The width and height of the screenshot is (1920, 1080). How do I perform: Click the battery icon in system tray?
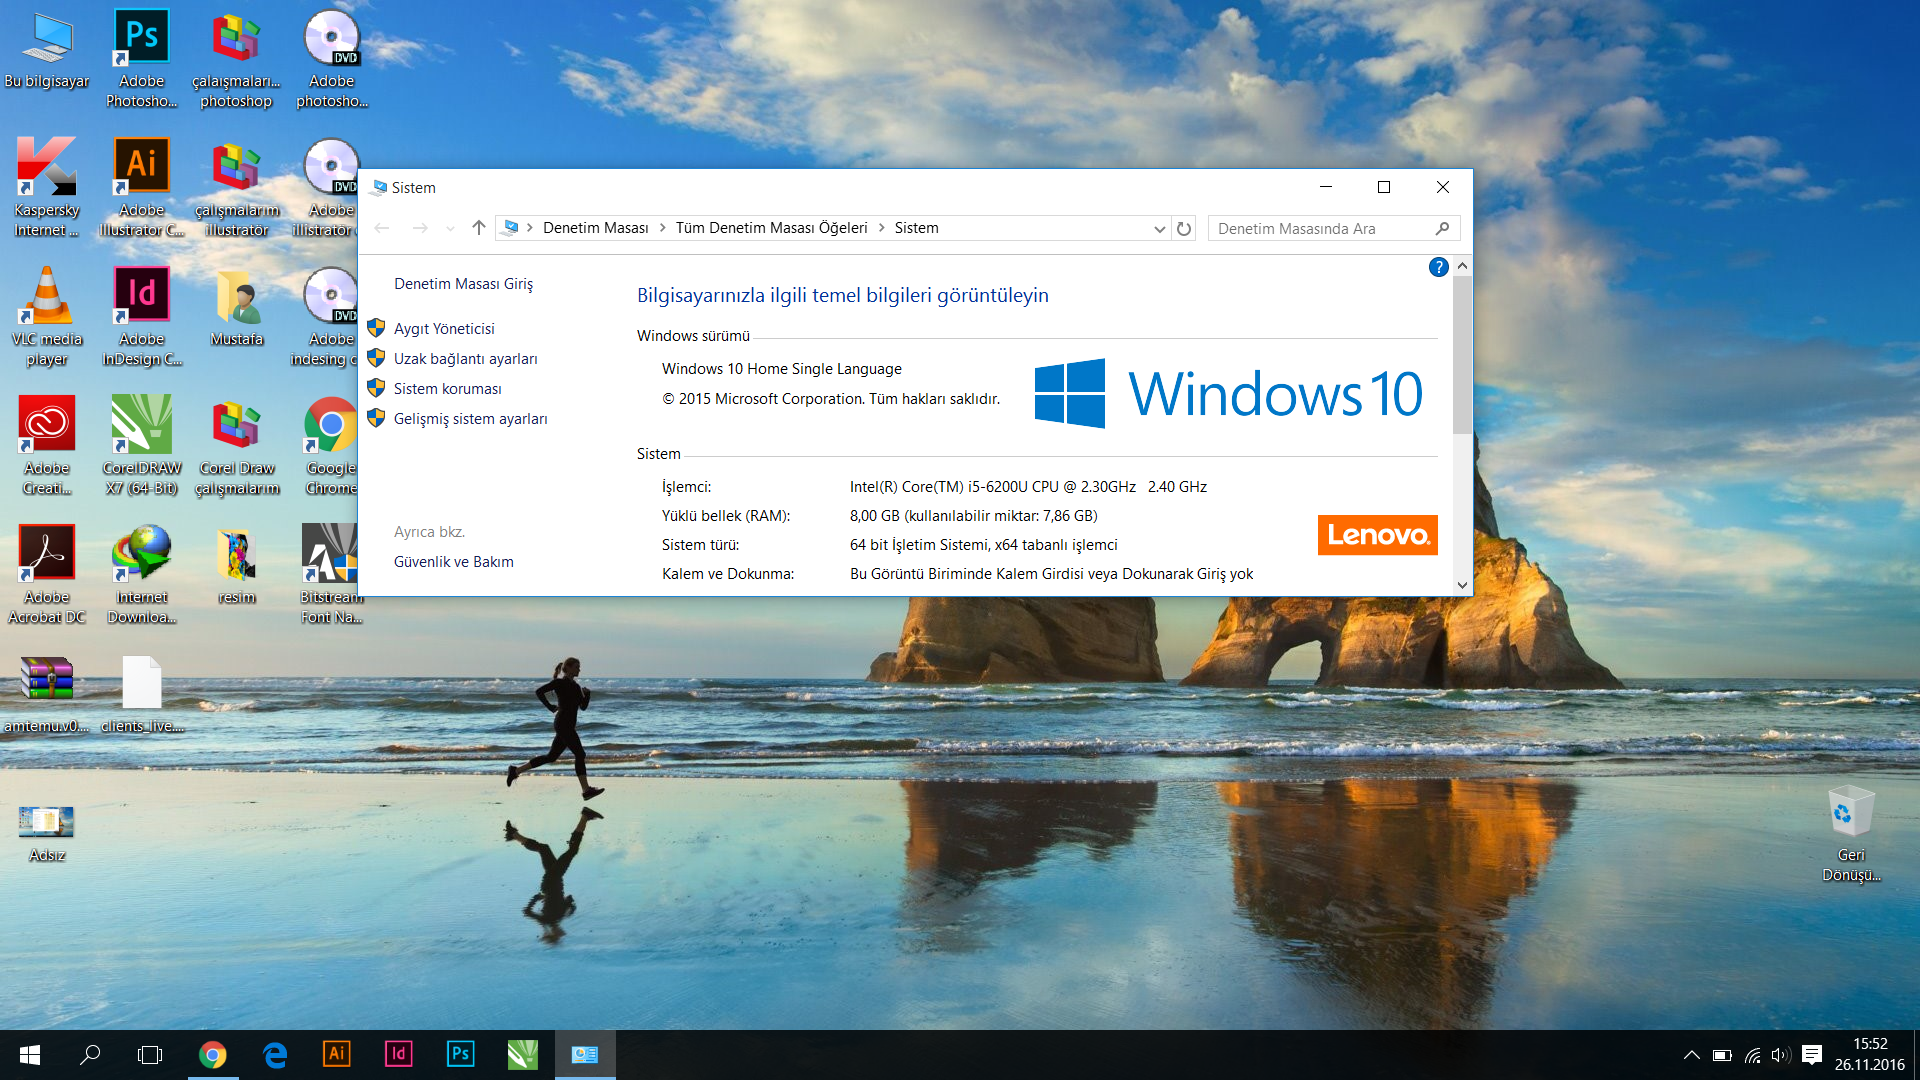pyautogui.click(x=1722, y=1055)
